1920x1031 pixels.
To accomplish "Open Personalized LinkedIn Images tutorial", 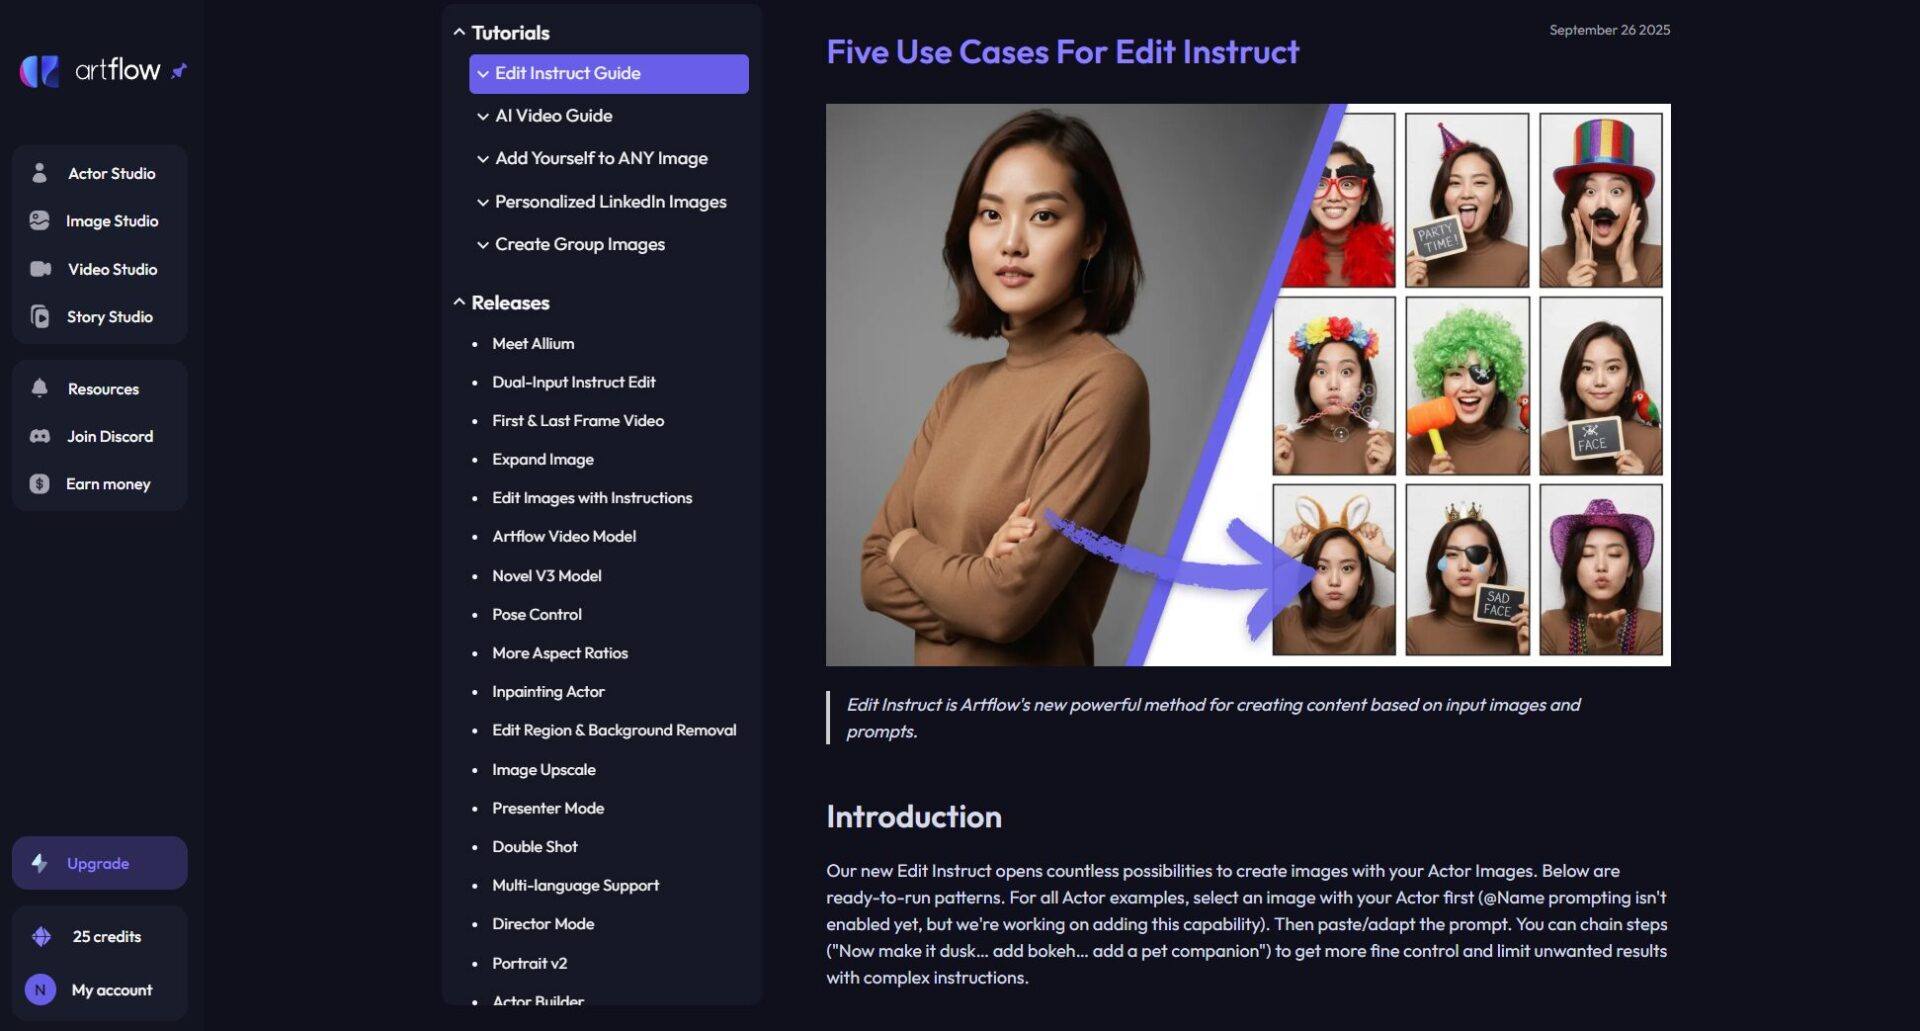I will [x=610, y=202].
